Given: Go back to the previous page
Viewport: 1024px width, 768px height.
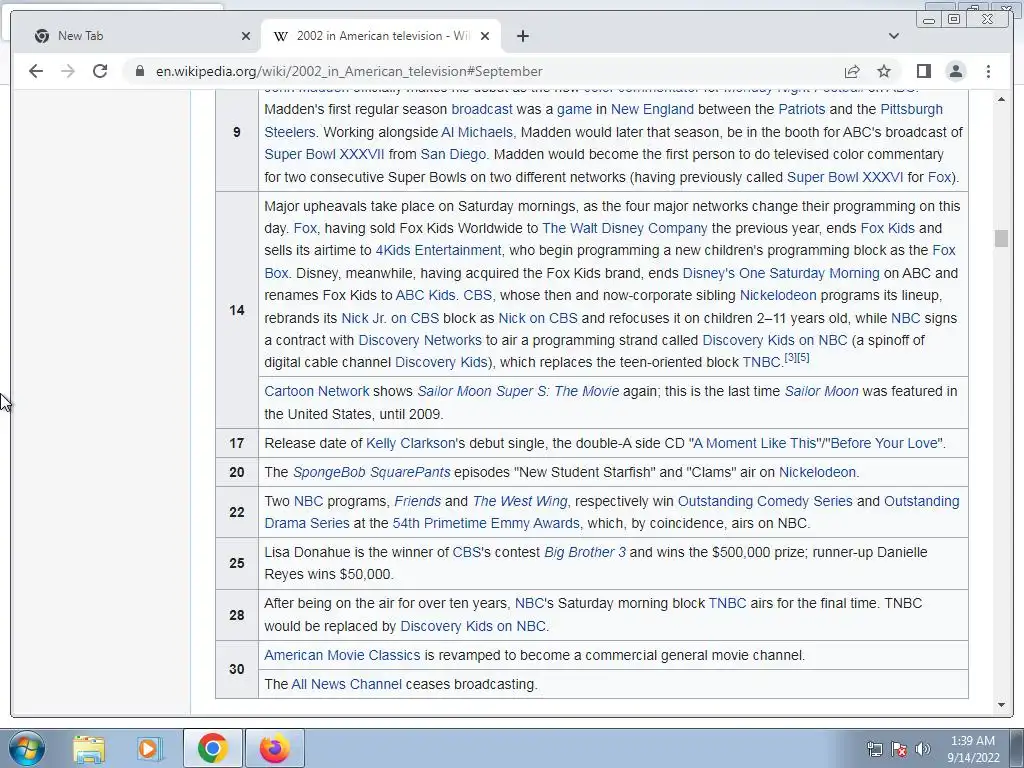Looking at the screenshot, I should pyautogui.click(x=36, y=71).
